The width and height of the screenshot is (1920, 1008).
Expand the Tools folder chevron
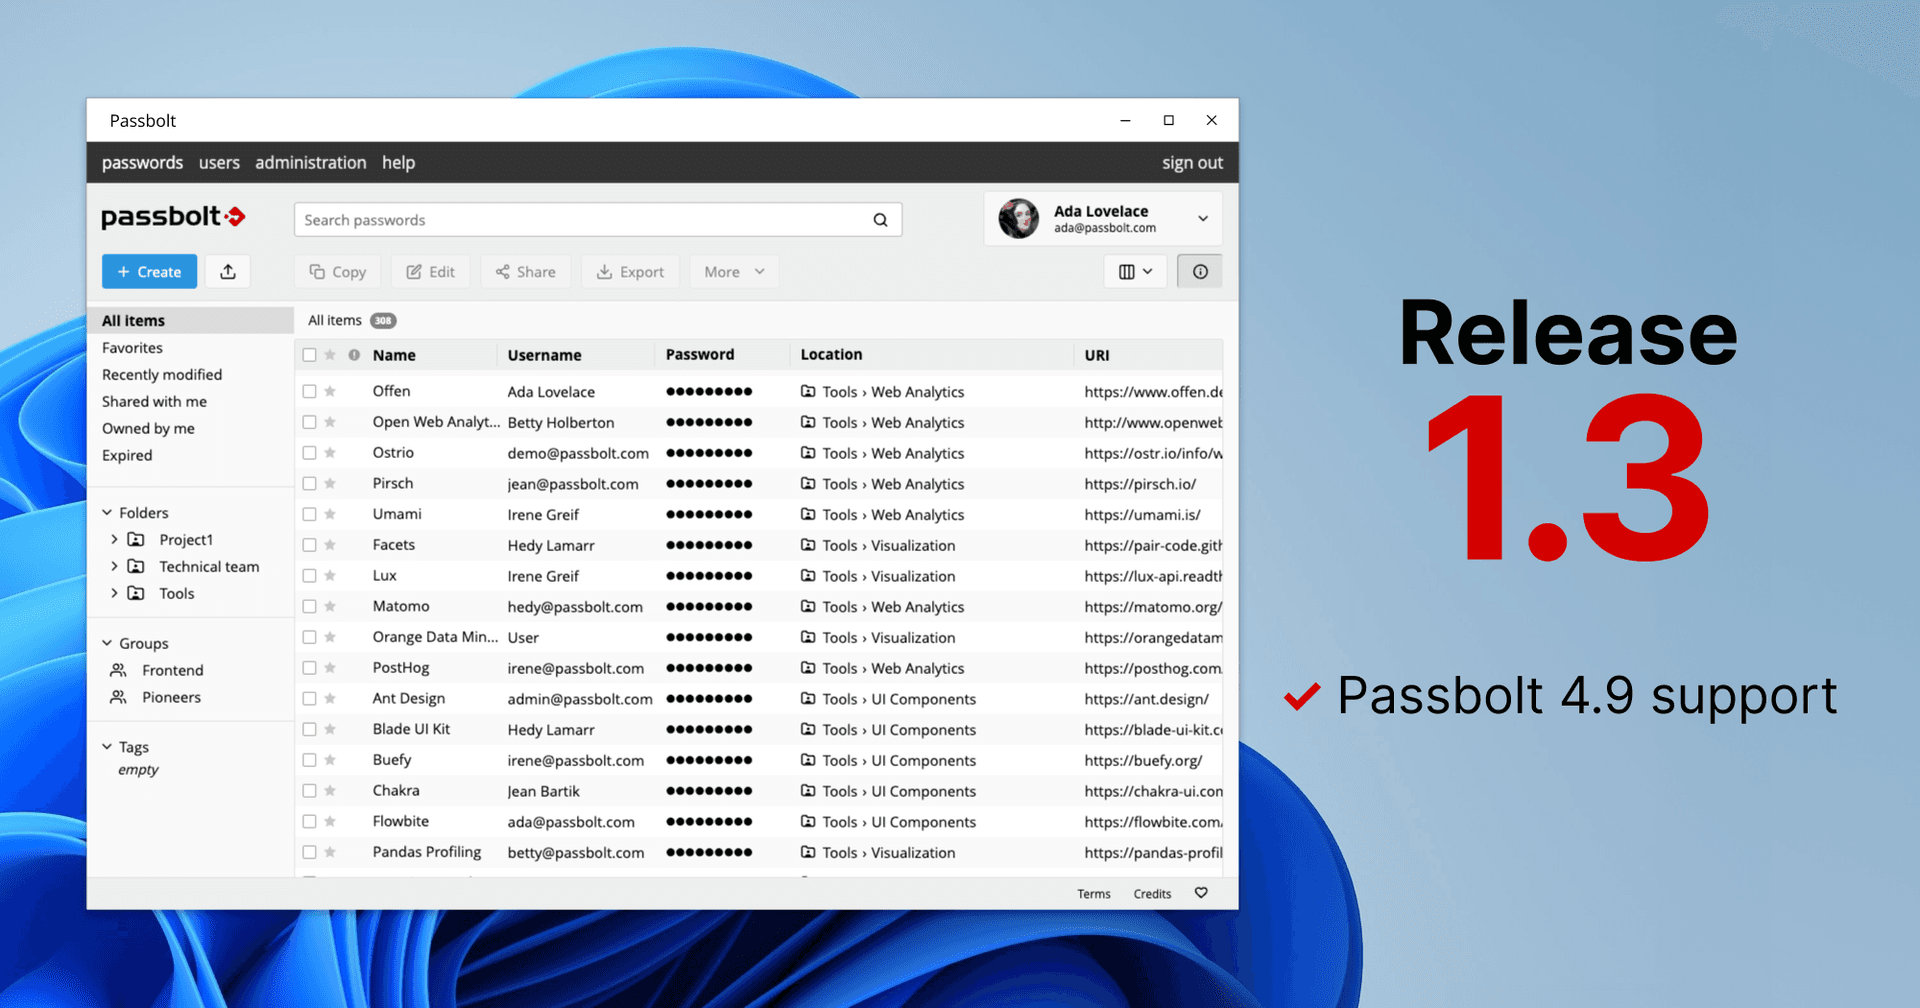[114, 593]
